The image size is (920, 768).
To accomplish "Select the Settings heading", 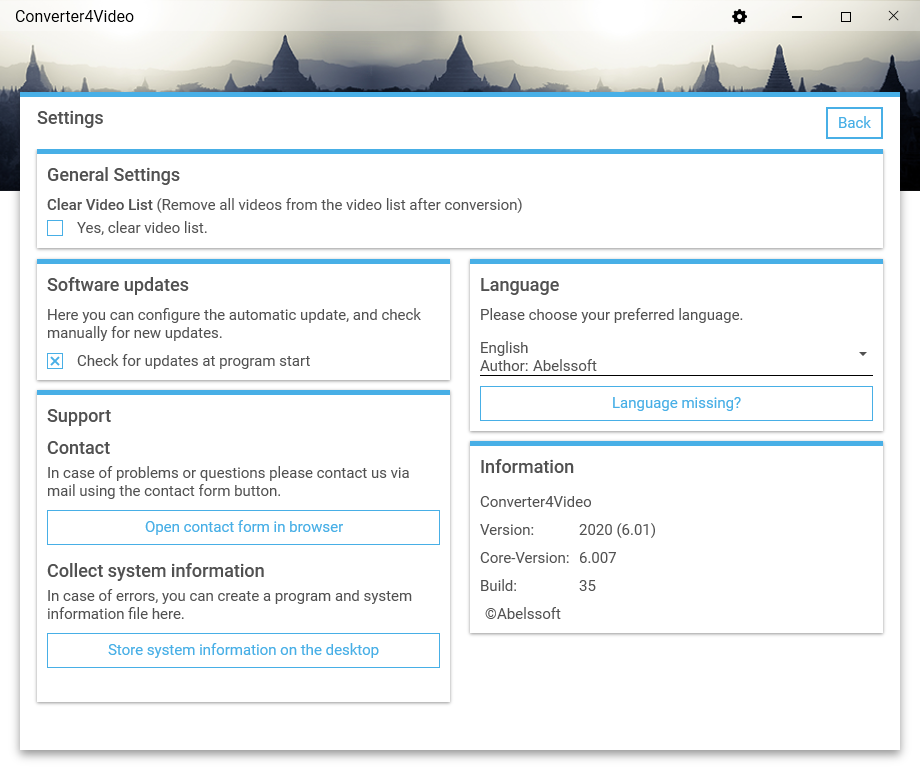I will 70,118.
